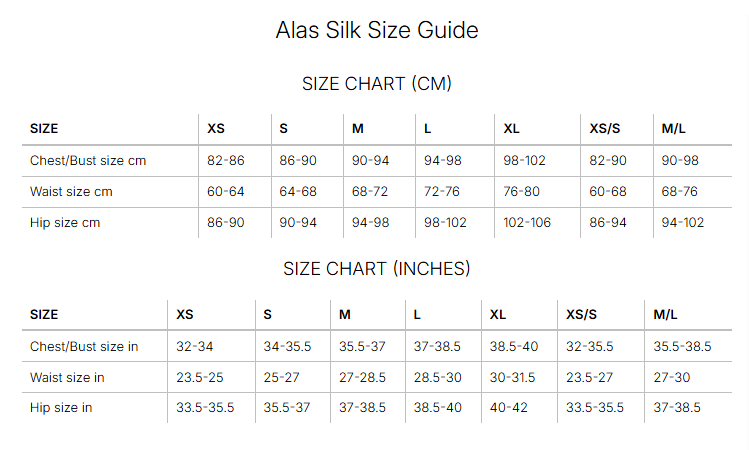Select the 35.5-38.5 chest inches cell for M/L
Image resolution: width=749 pixels, height=450 pixels.
[x=682, y=346]
